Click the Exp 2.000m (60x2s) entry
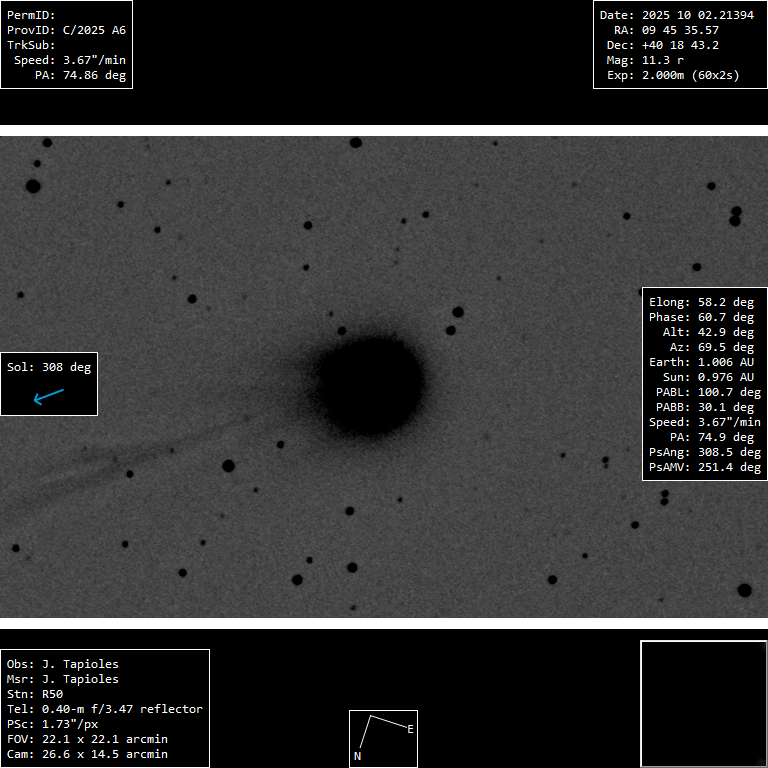The image size is (768, 768). [669, 75]
